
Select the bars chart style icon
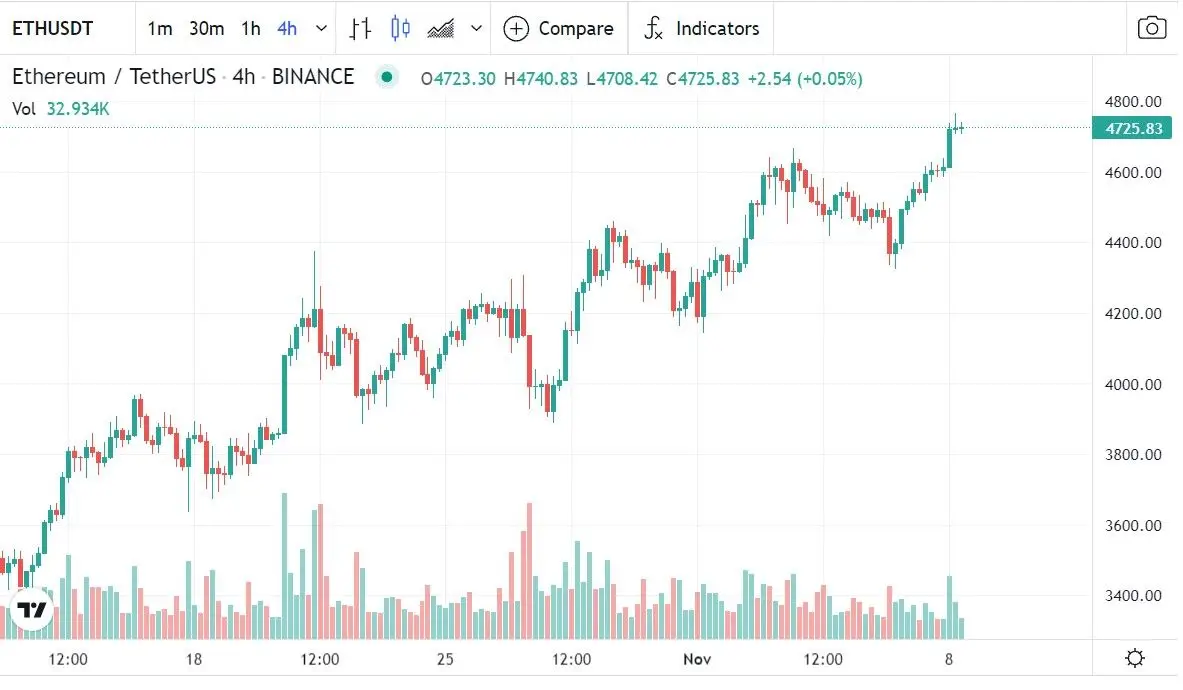[x=360, y=28]
